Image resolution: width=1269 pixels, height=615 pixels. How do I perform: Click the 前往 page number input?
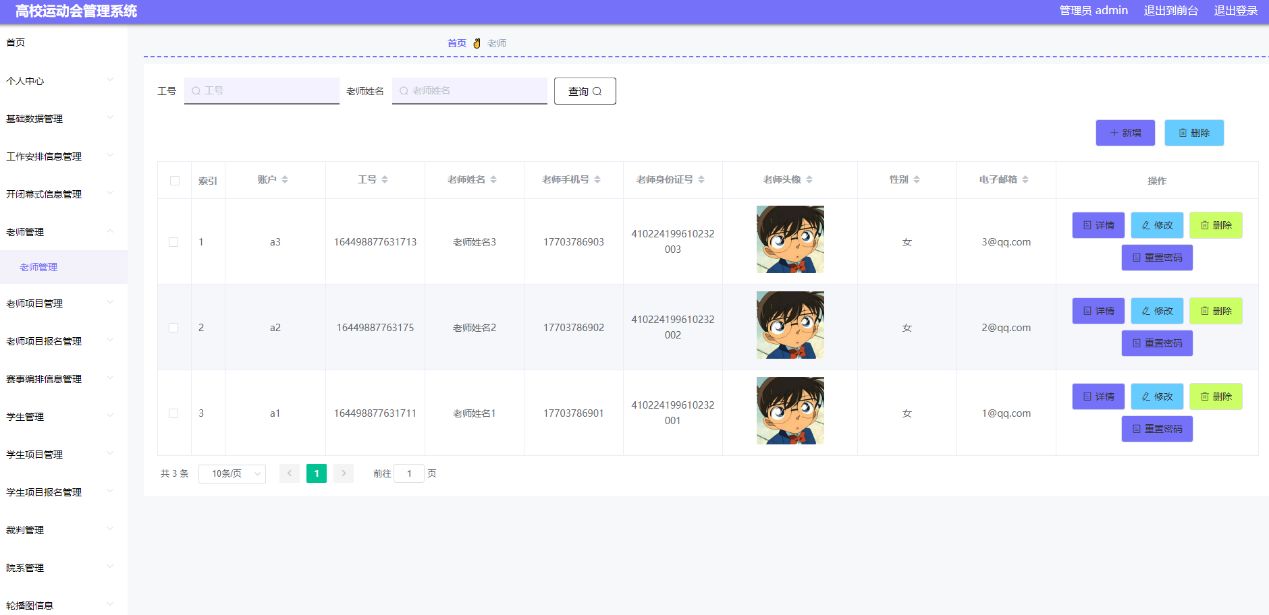point(409,473)
